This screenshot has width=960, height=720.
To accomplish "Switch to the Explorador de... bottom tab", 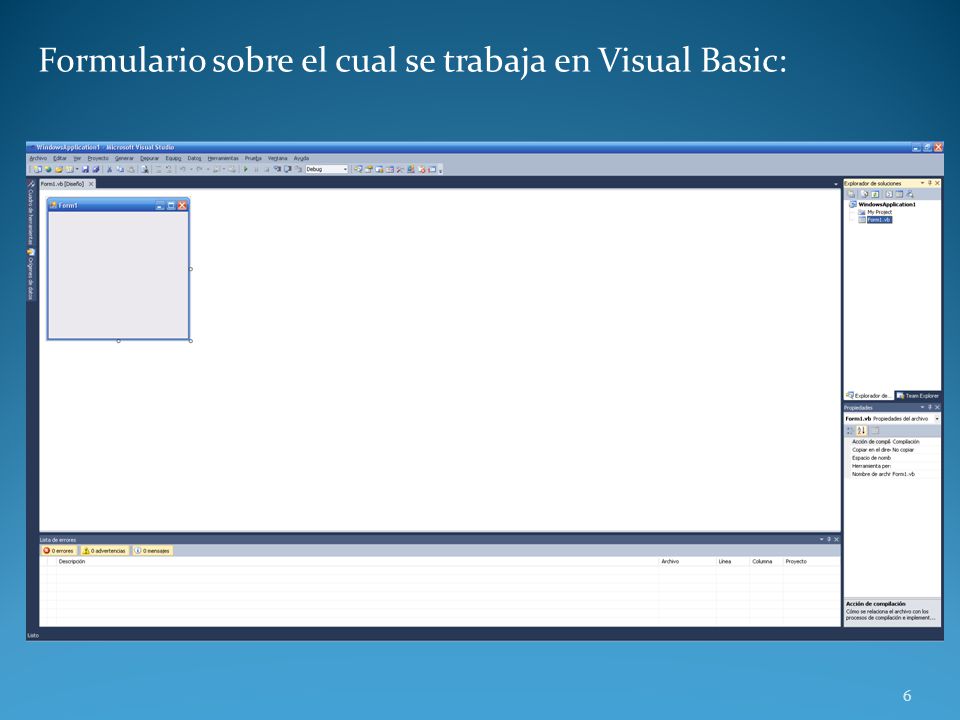I will click(x=869, y=396).
